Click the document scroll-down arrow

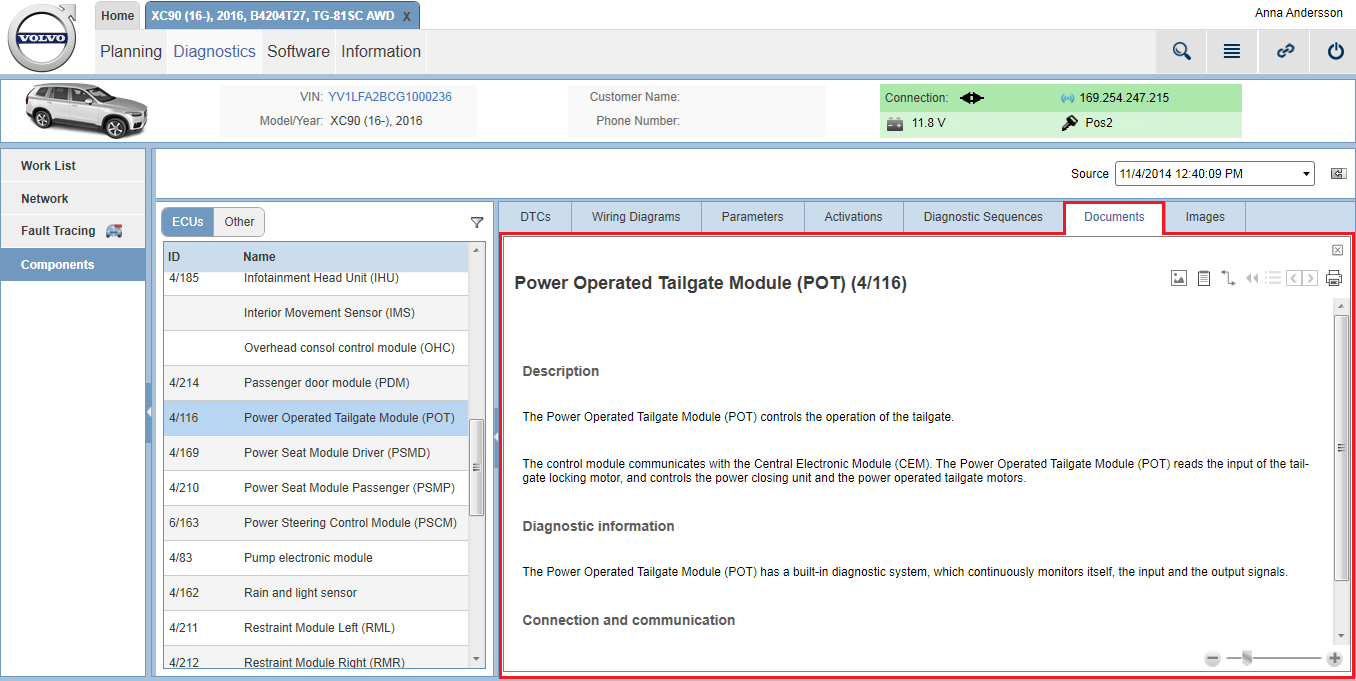(1341, 636)
